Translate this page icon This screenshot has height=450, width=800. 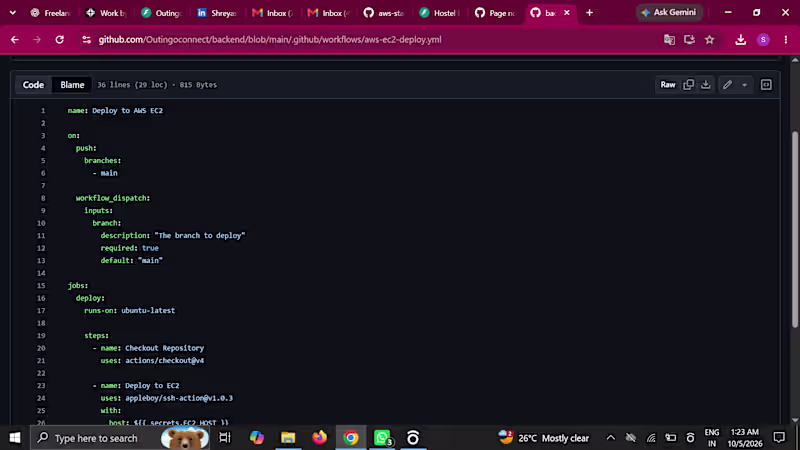click(669, 39)
